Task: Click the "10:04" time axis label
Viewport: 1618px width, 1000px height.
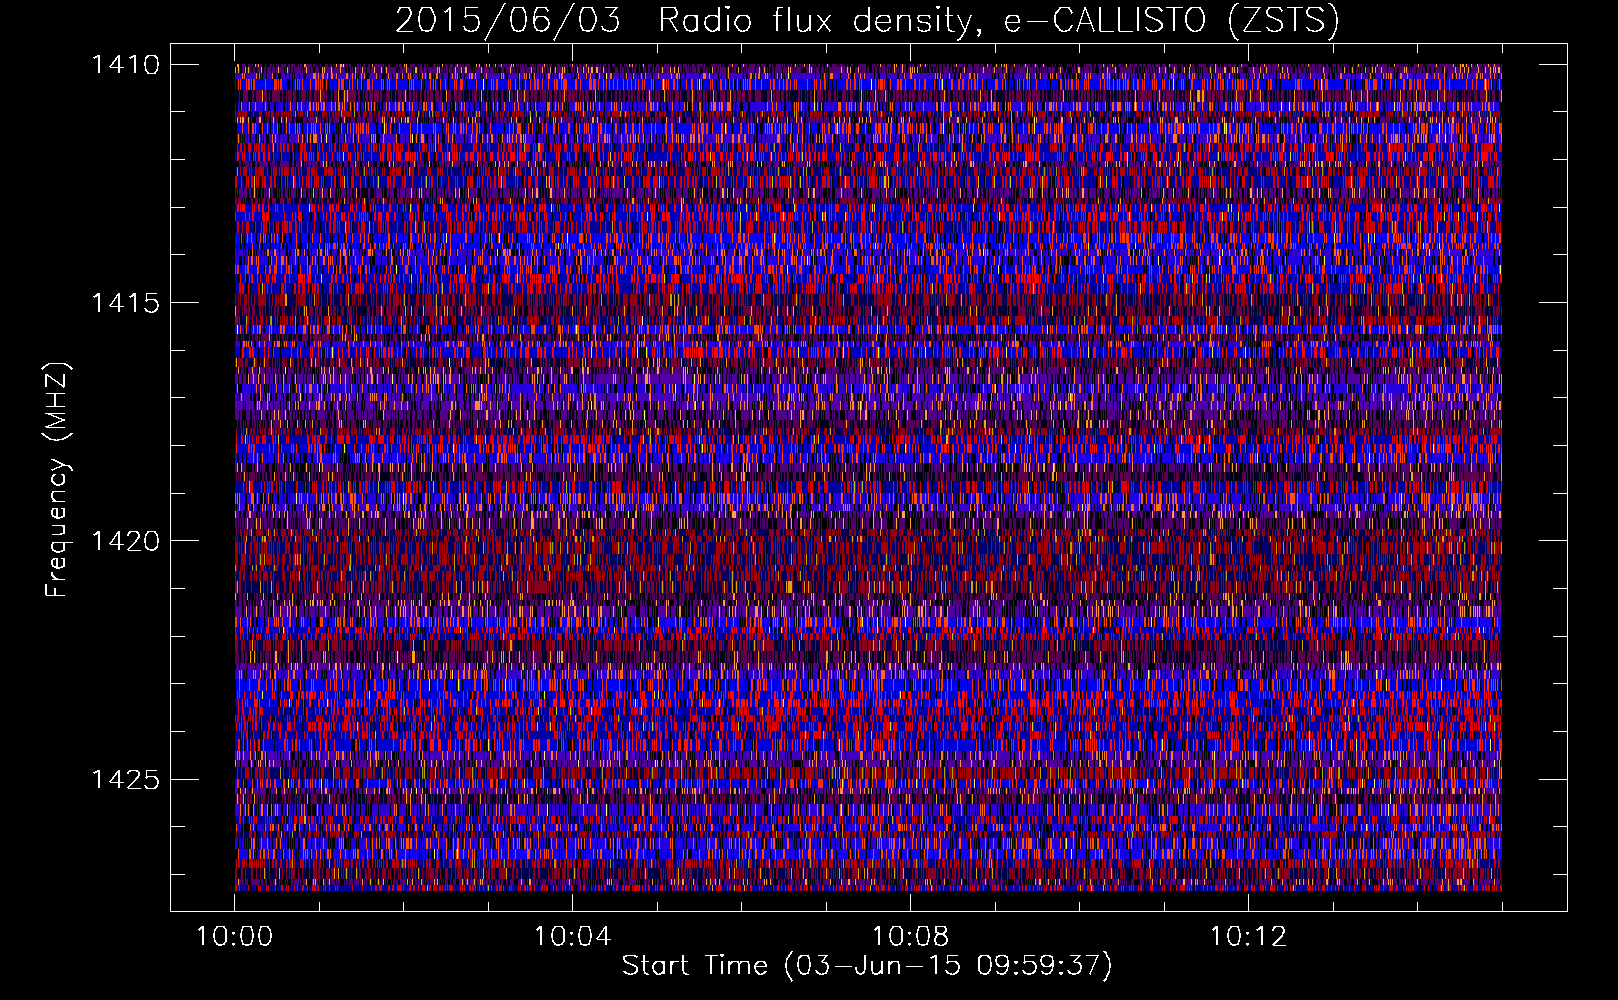Action: point(572,937)
